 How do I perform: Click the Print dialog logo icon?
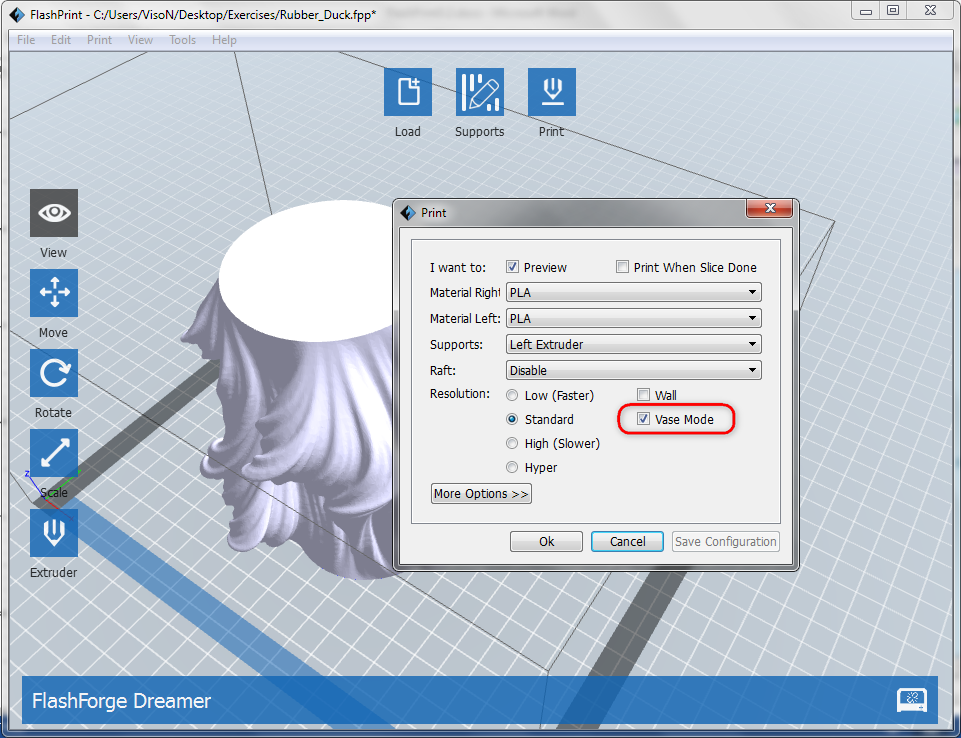click(x=408, y=213)
